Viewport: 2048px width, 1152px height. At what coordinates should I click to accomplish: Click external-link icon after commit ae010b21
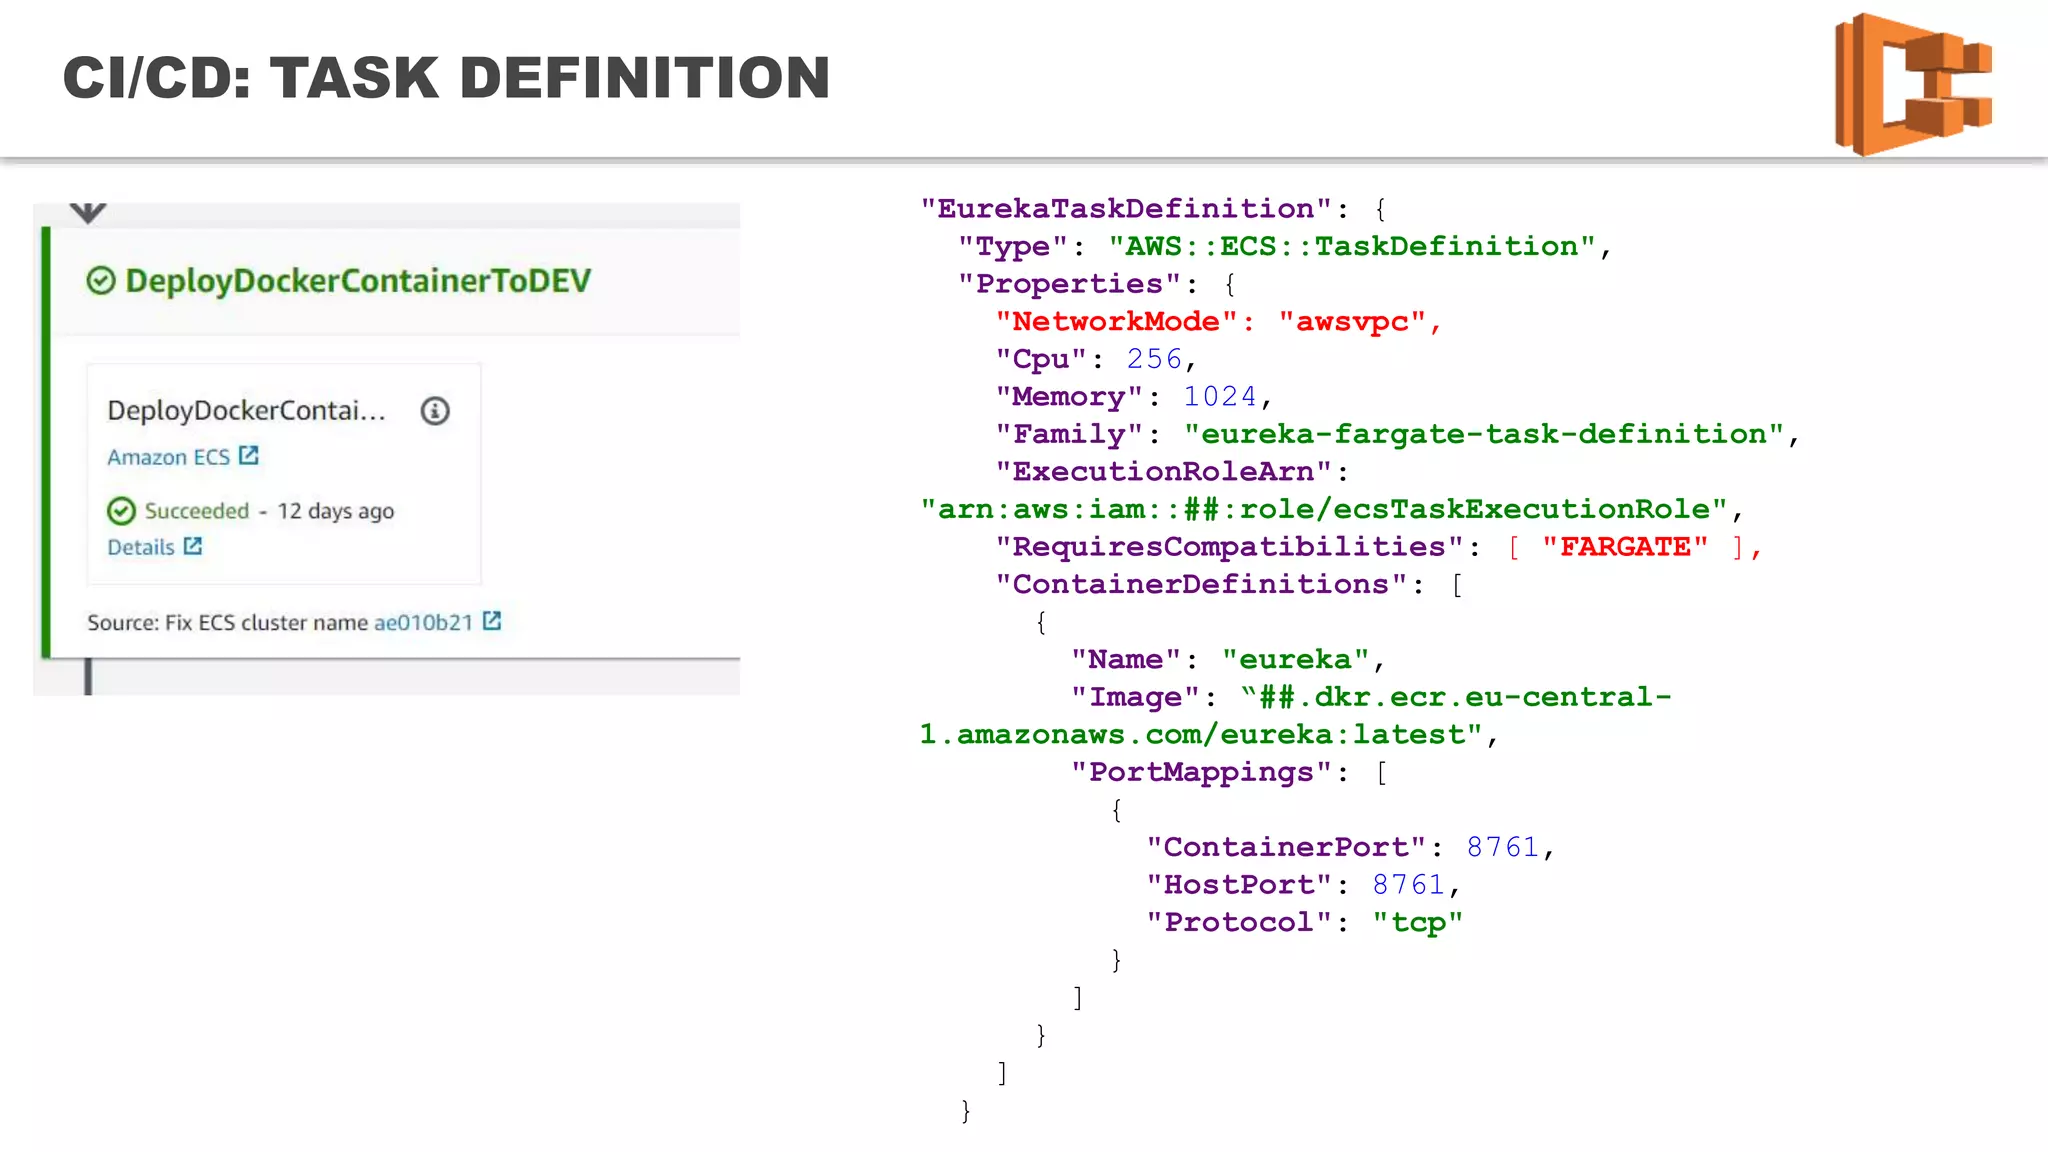(x=492, y=621)
